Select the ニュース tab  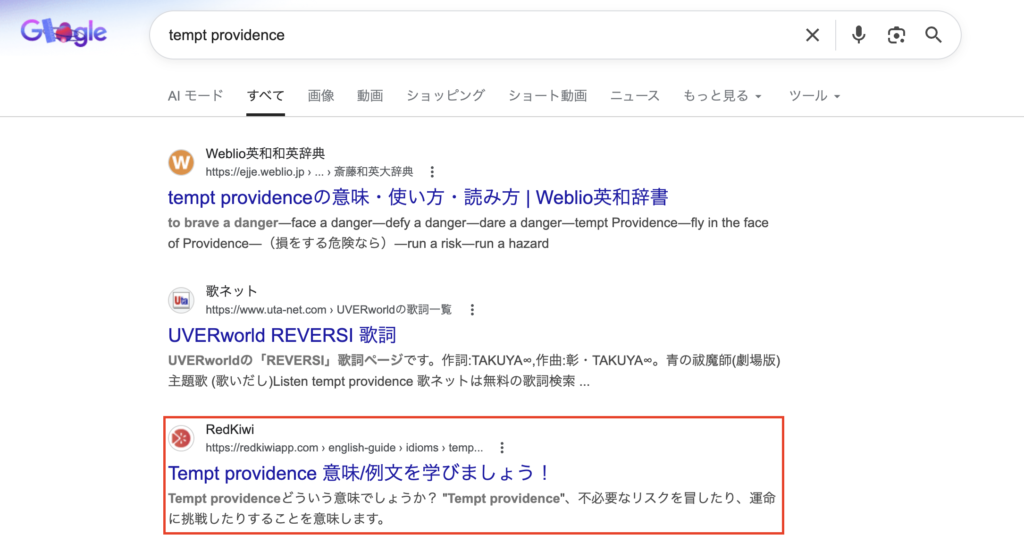tap(635, 96)
